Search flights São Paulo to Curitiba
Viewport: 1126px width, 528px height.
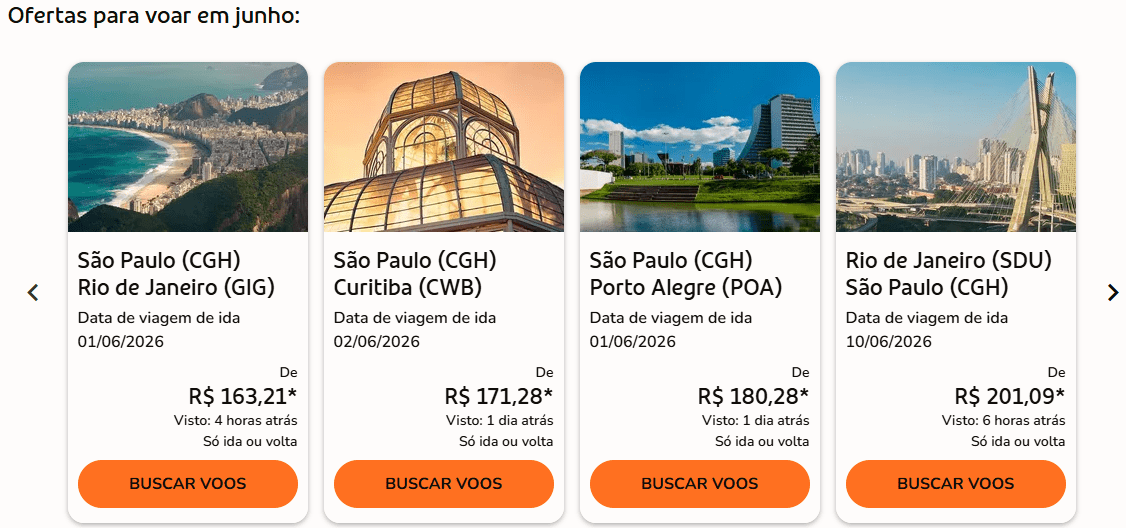pos(444,484)
